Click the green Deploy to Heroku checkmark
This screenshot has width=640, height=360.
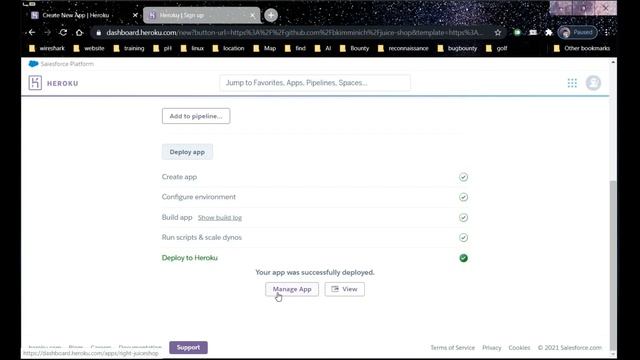click(x=463, y=258)
